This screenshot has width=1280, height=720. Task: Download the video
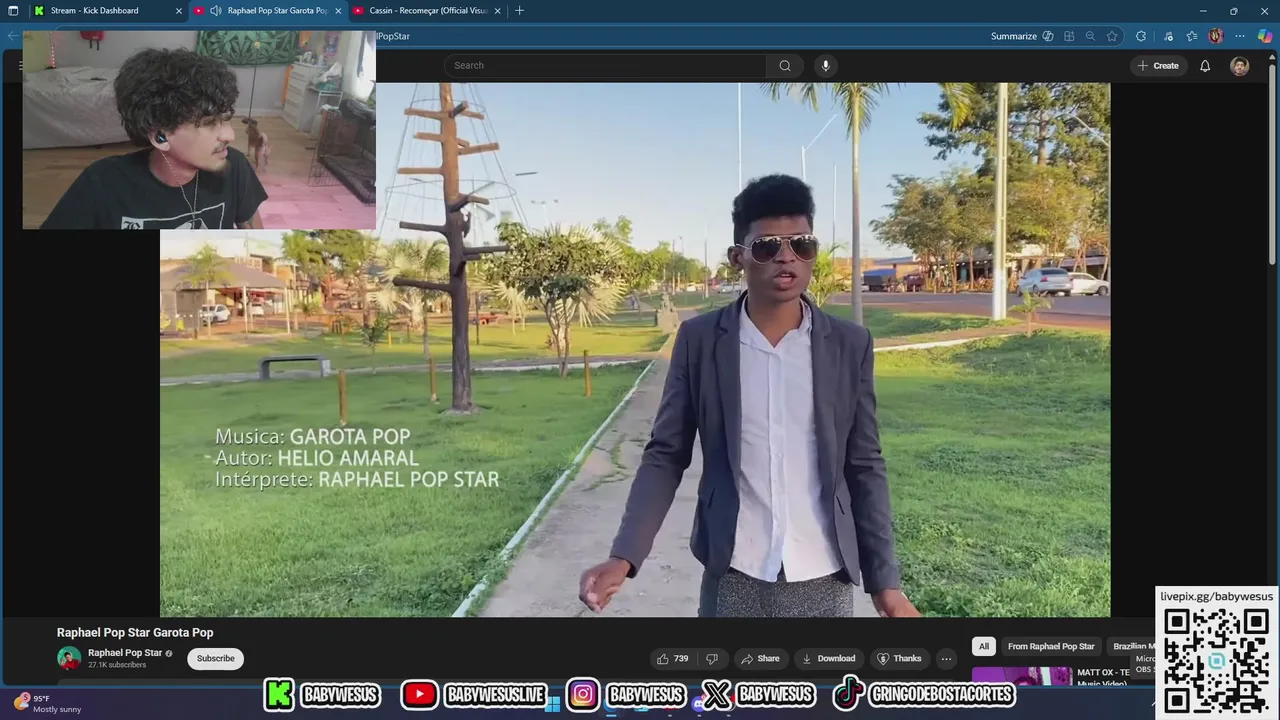pyautogui.click(x=829, y=658)
